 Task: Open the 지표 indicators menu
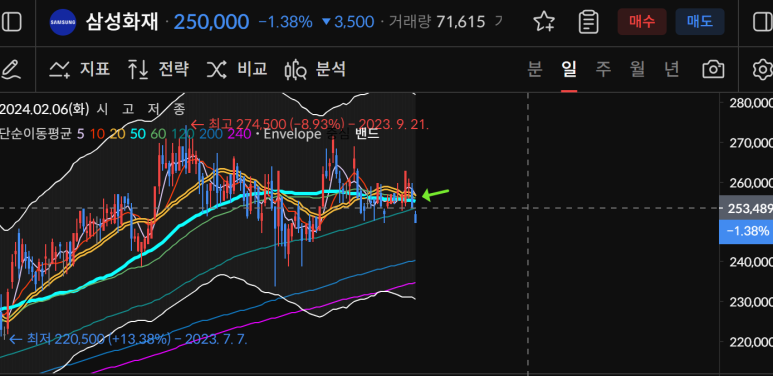[79, 69]
